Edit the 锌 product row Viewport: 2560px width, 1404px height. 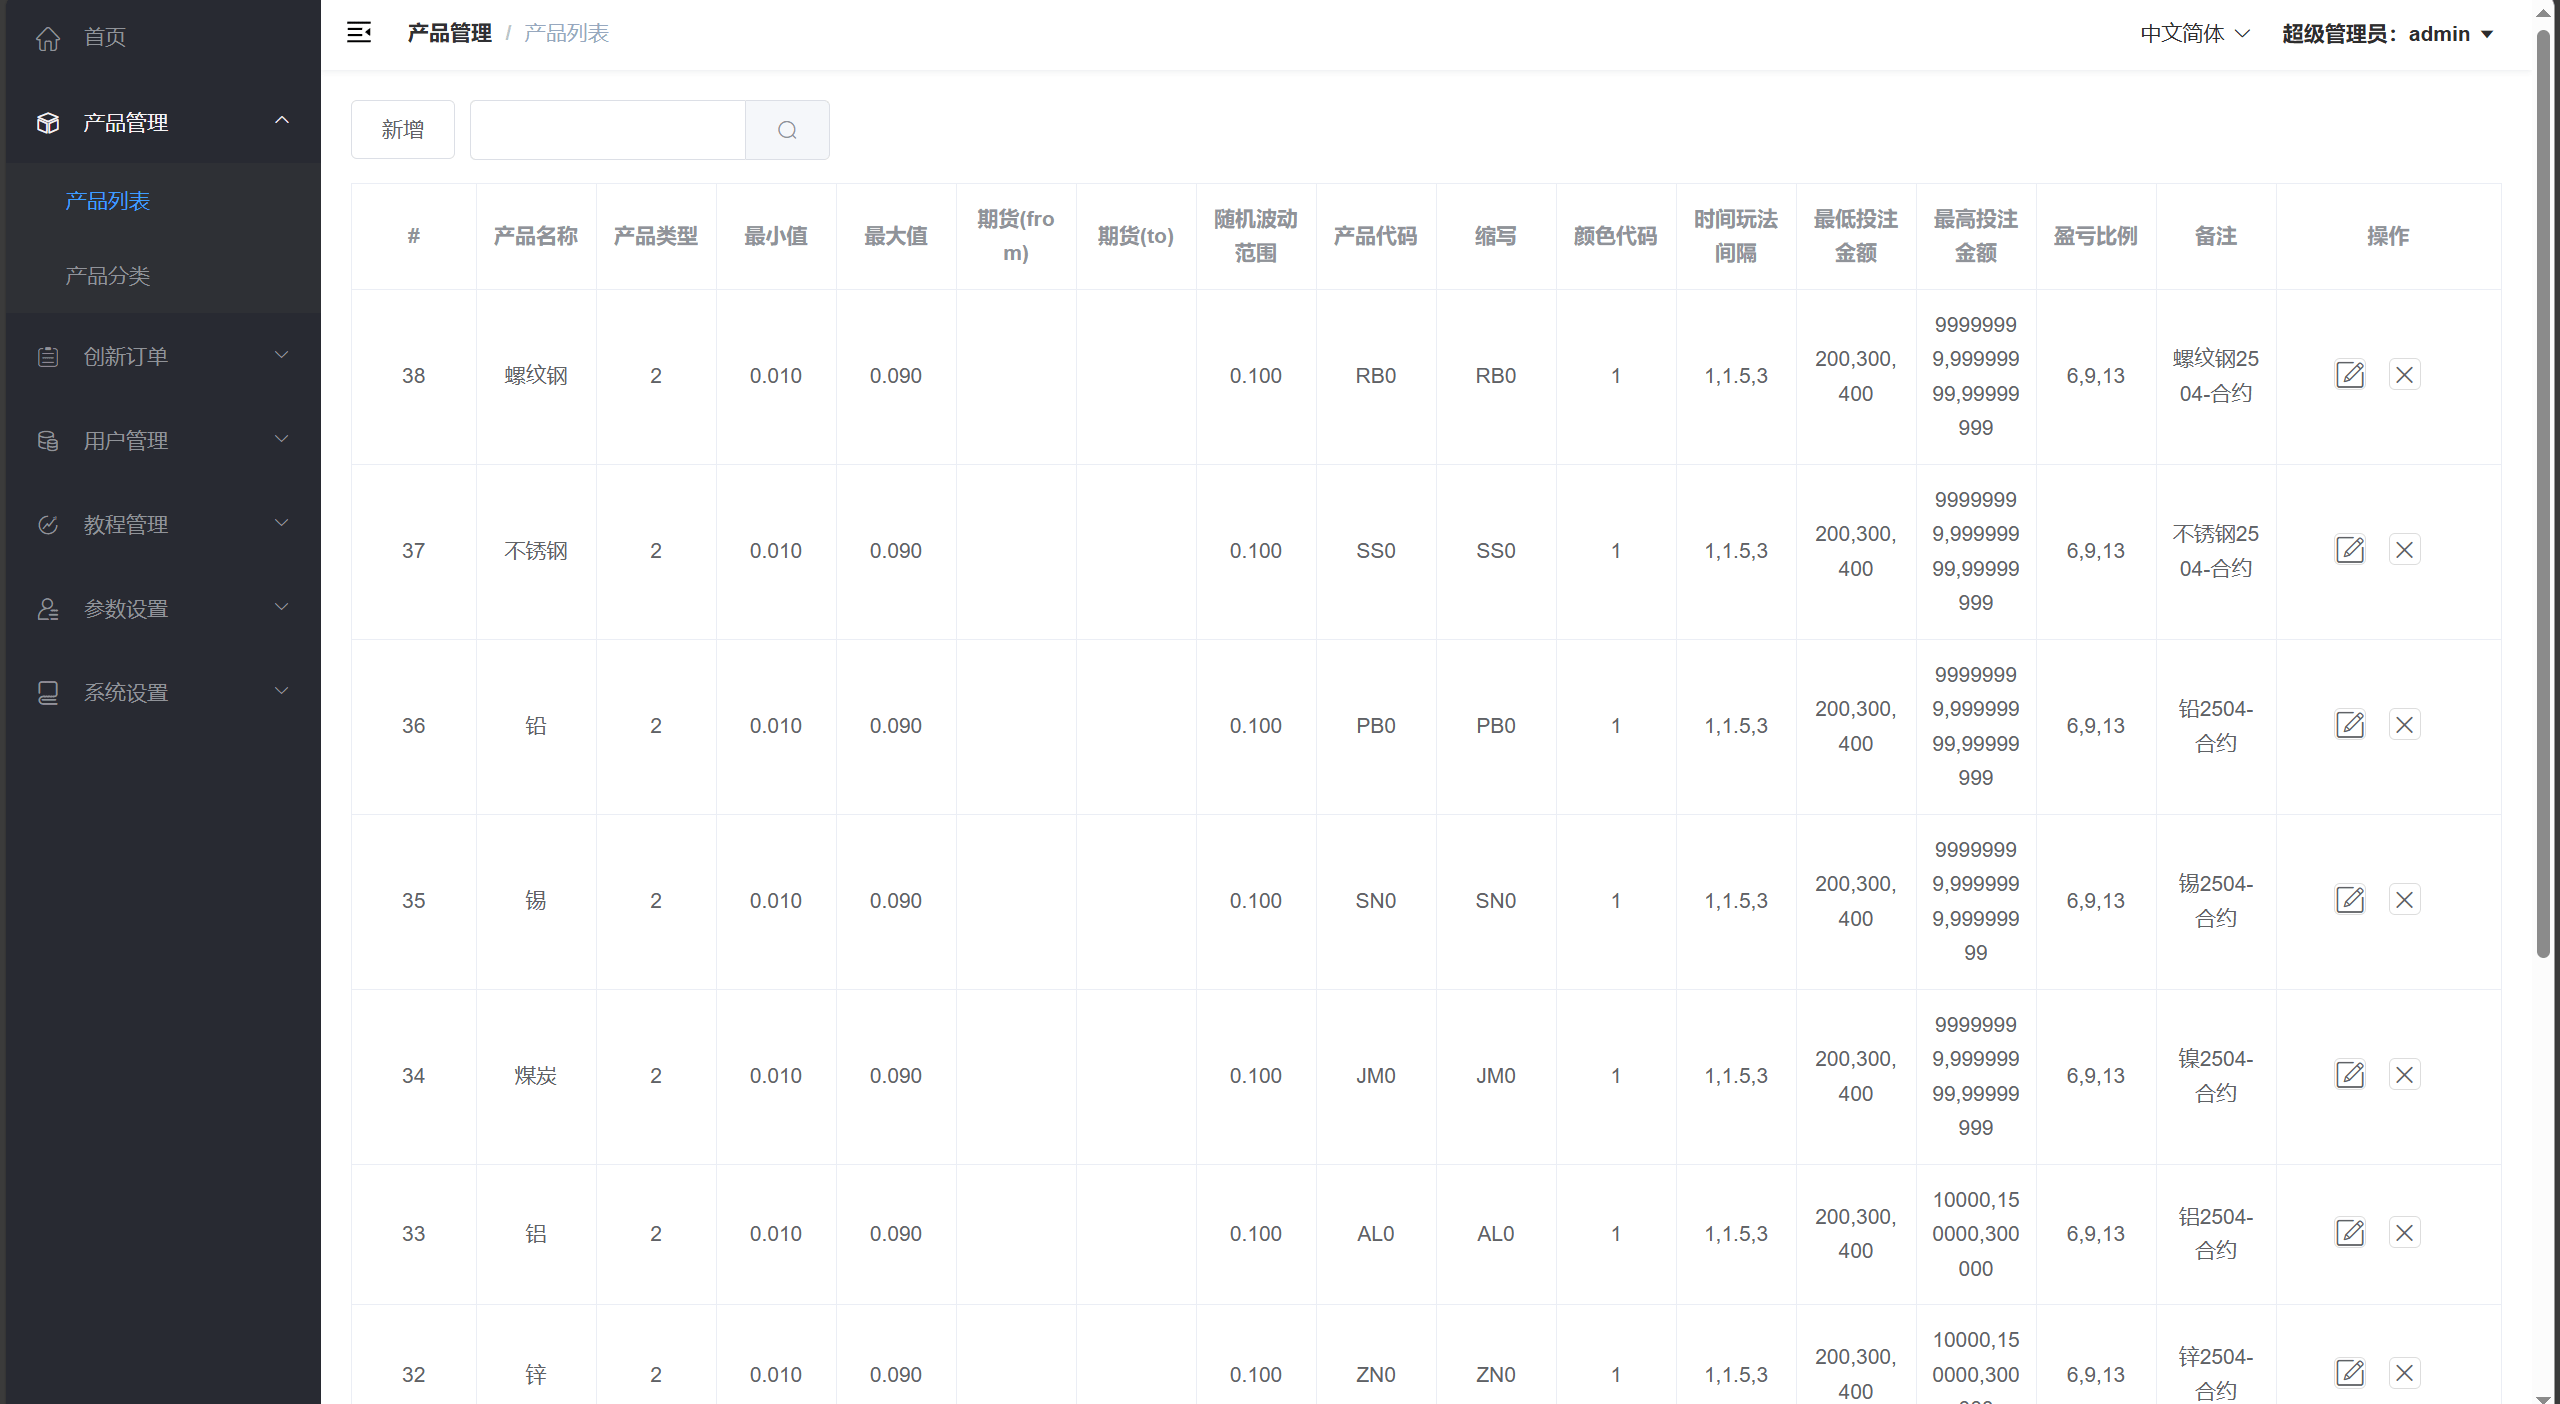coord(2350,1373)
